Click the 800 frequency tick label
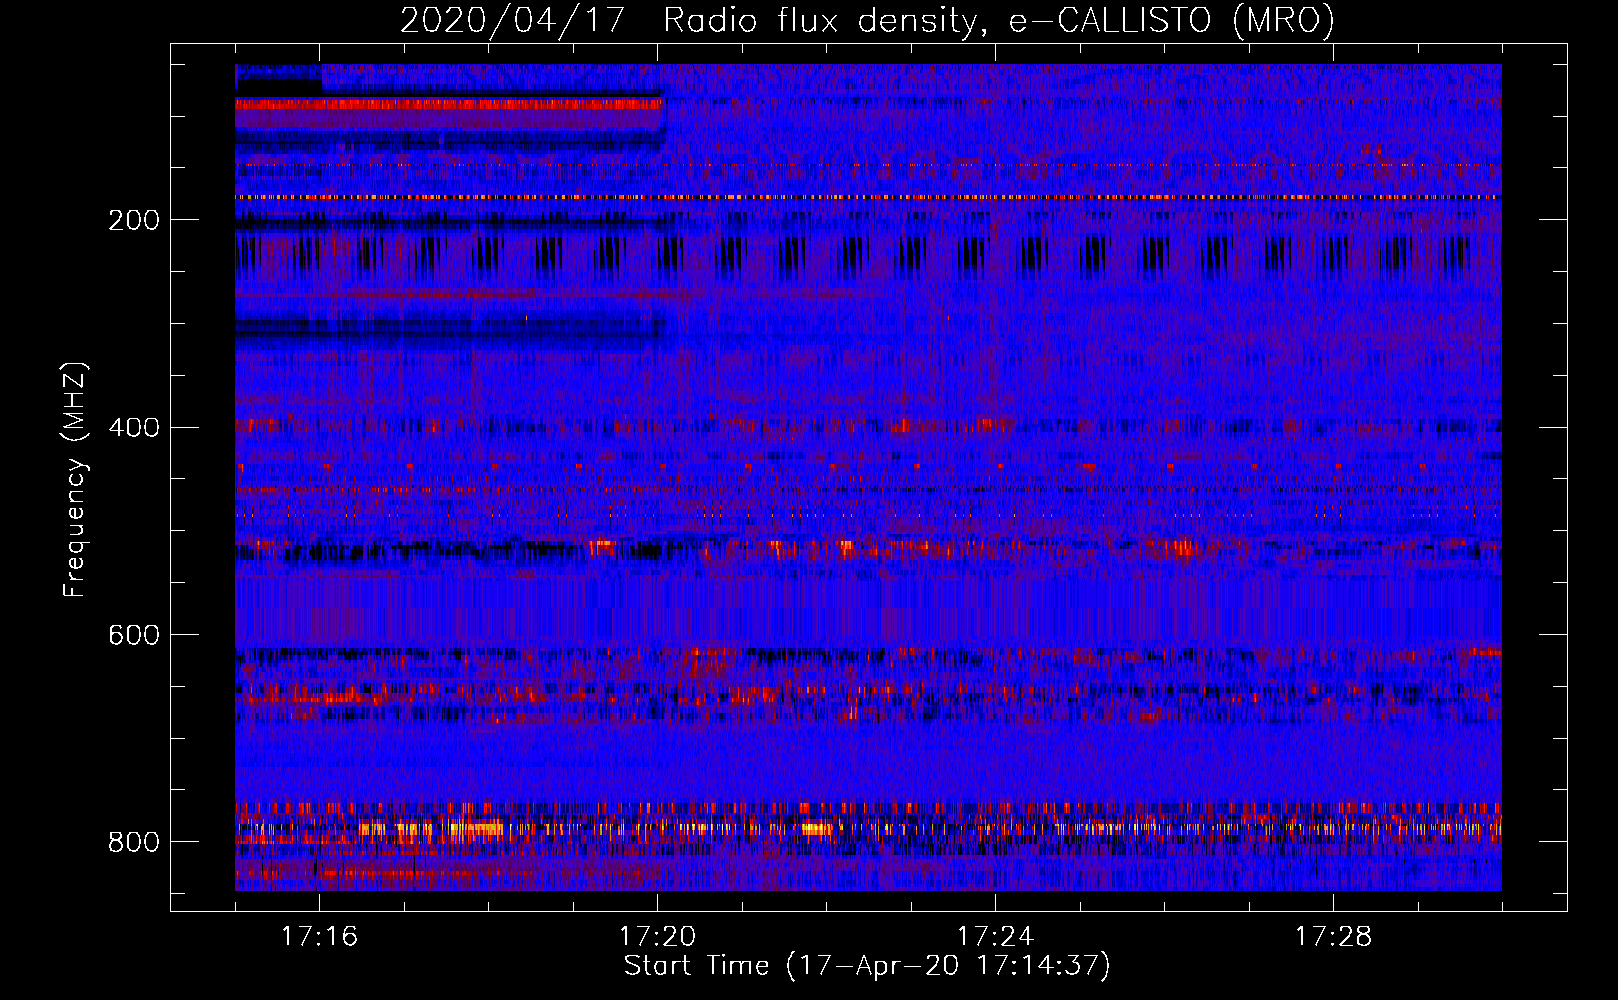Screen dimensions: 1618x1000 [x=134, y=842]
